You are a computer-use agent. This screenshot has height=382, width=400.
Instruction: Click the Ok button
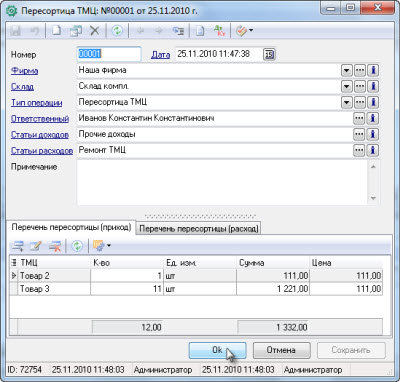tap(217, 350)
